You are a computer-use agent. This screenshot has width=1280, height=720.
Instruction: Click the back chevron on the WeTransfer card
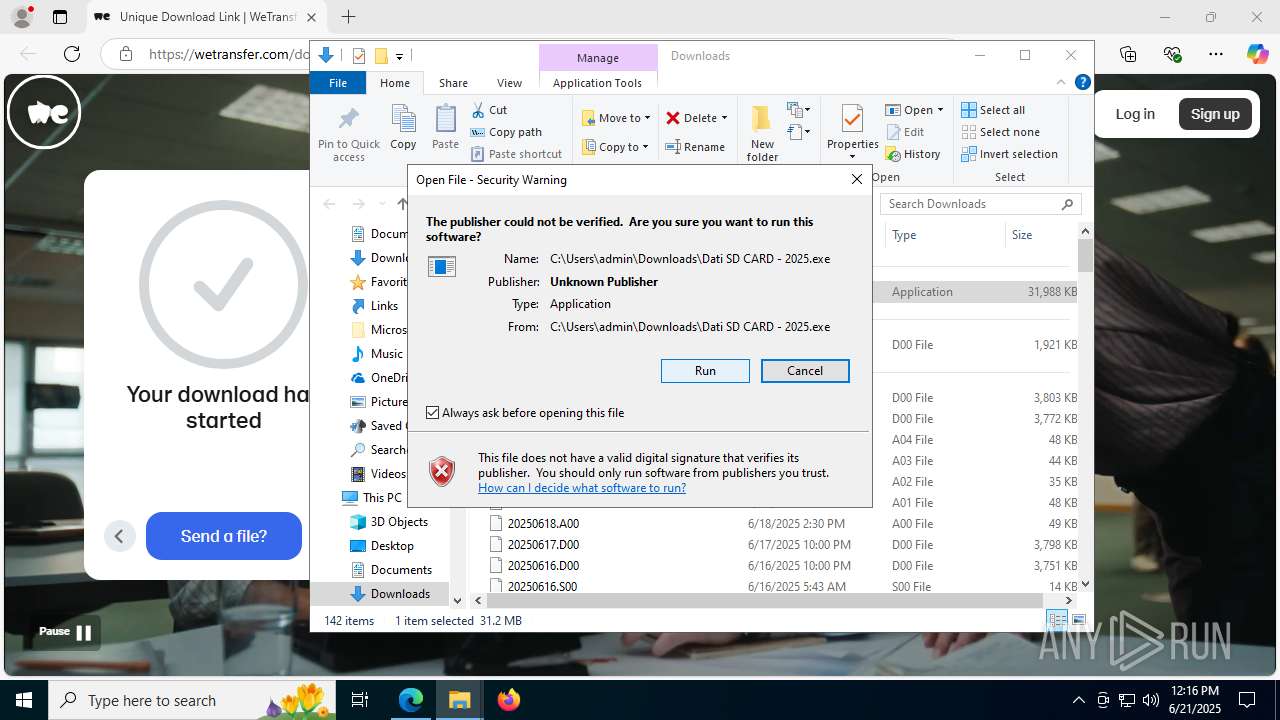[119, 536]
